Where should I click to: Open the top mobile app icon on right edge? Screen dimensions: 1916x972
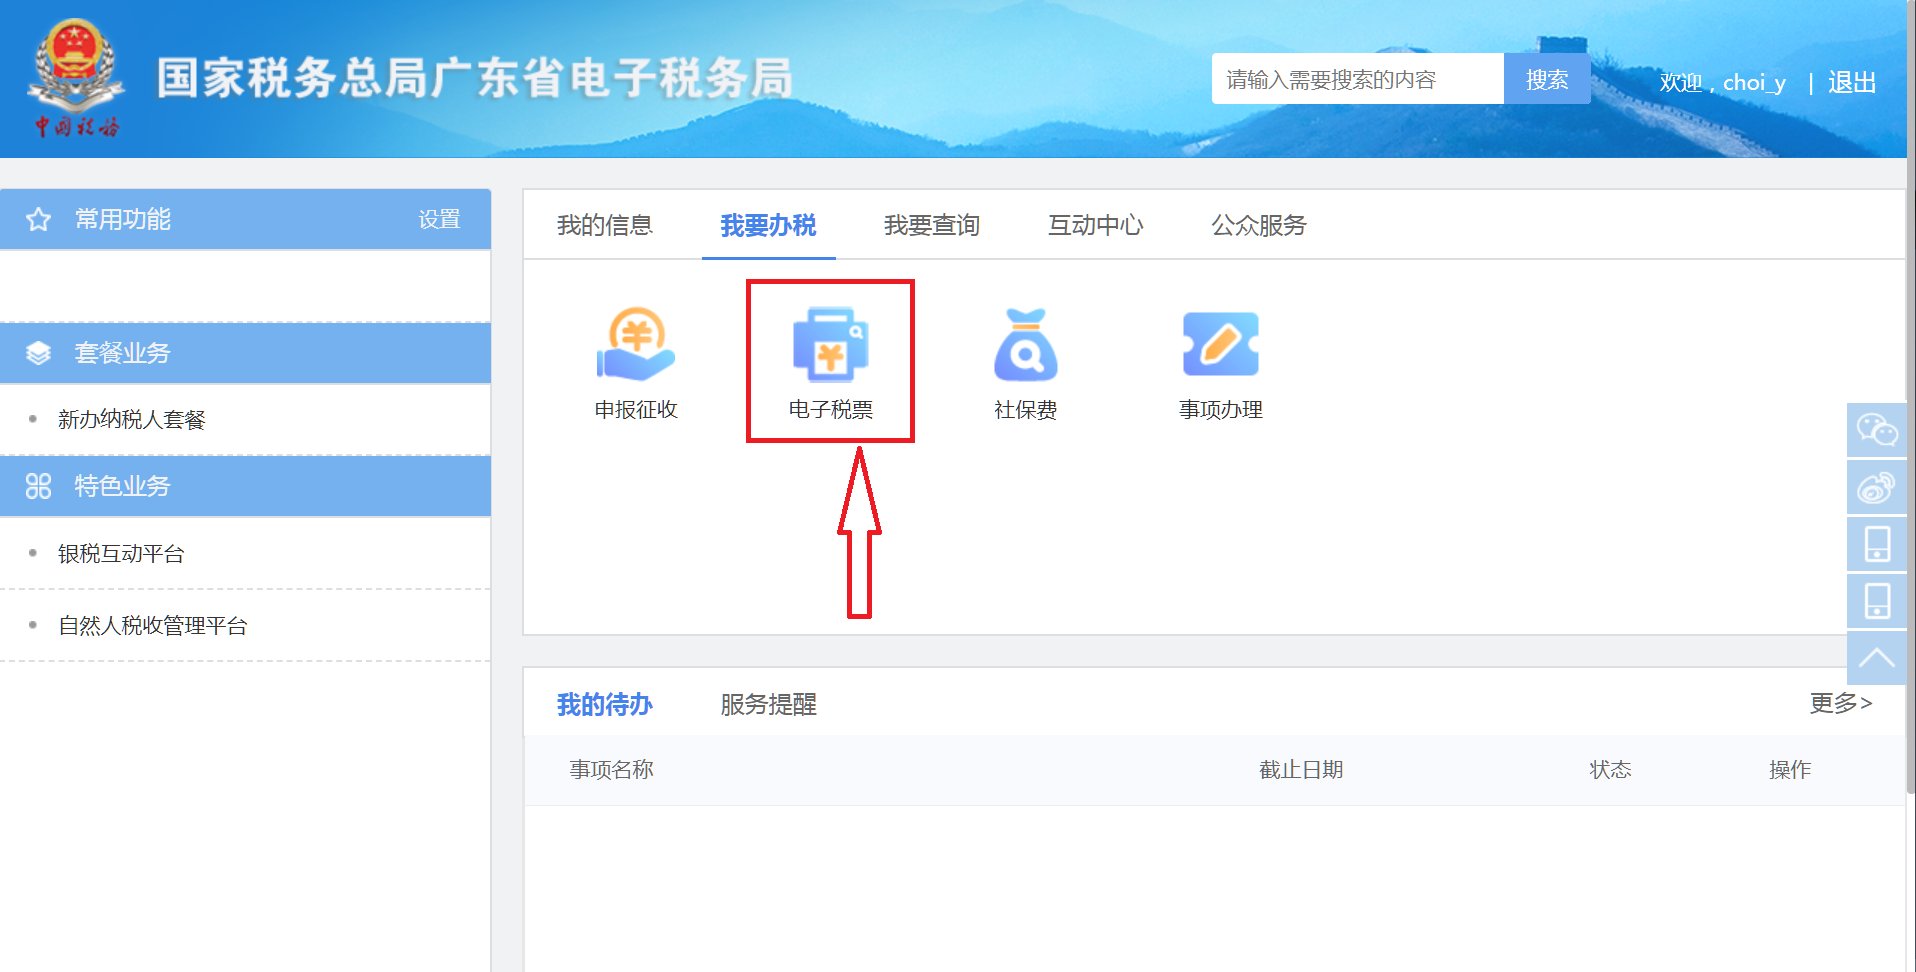pyautogui.click(x=1878, y=545)
